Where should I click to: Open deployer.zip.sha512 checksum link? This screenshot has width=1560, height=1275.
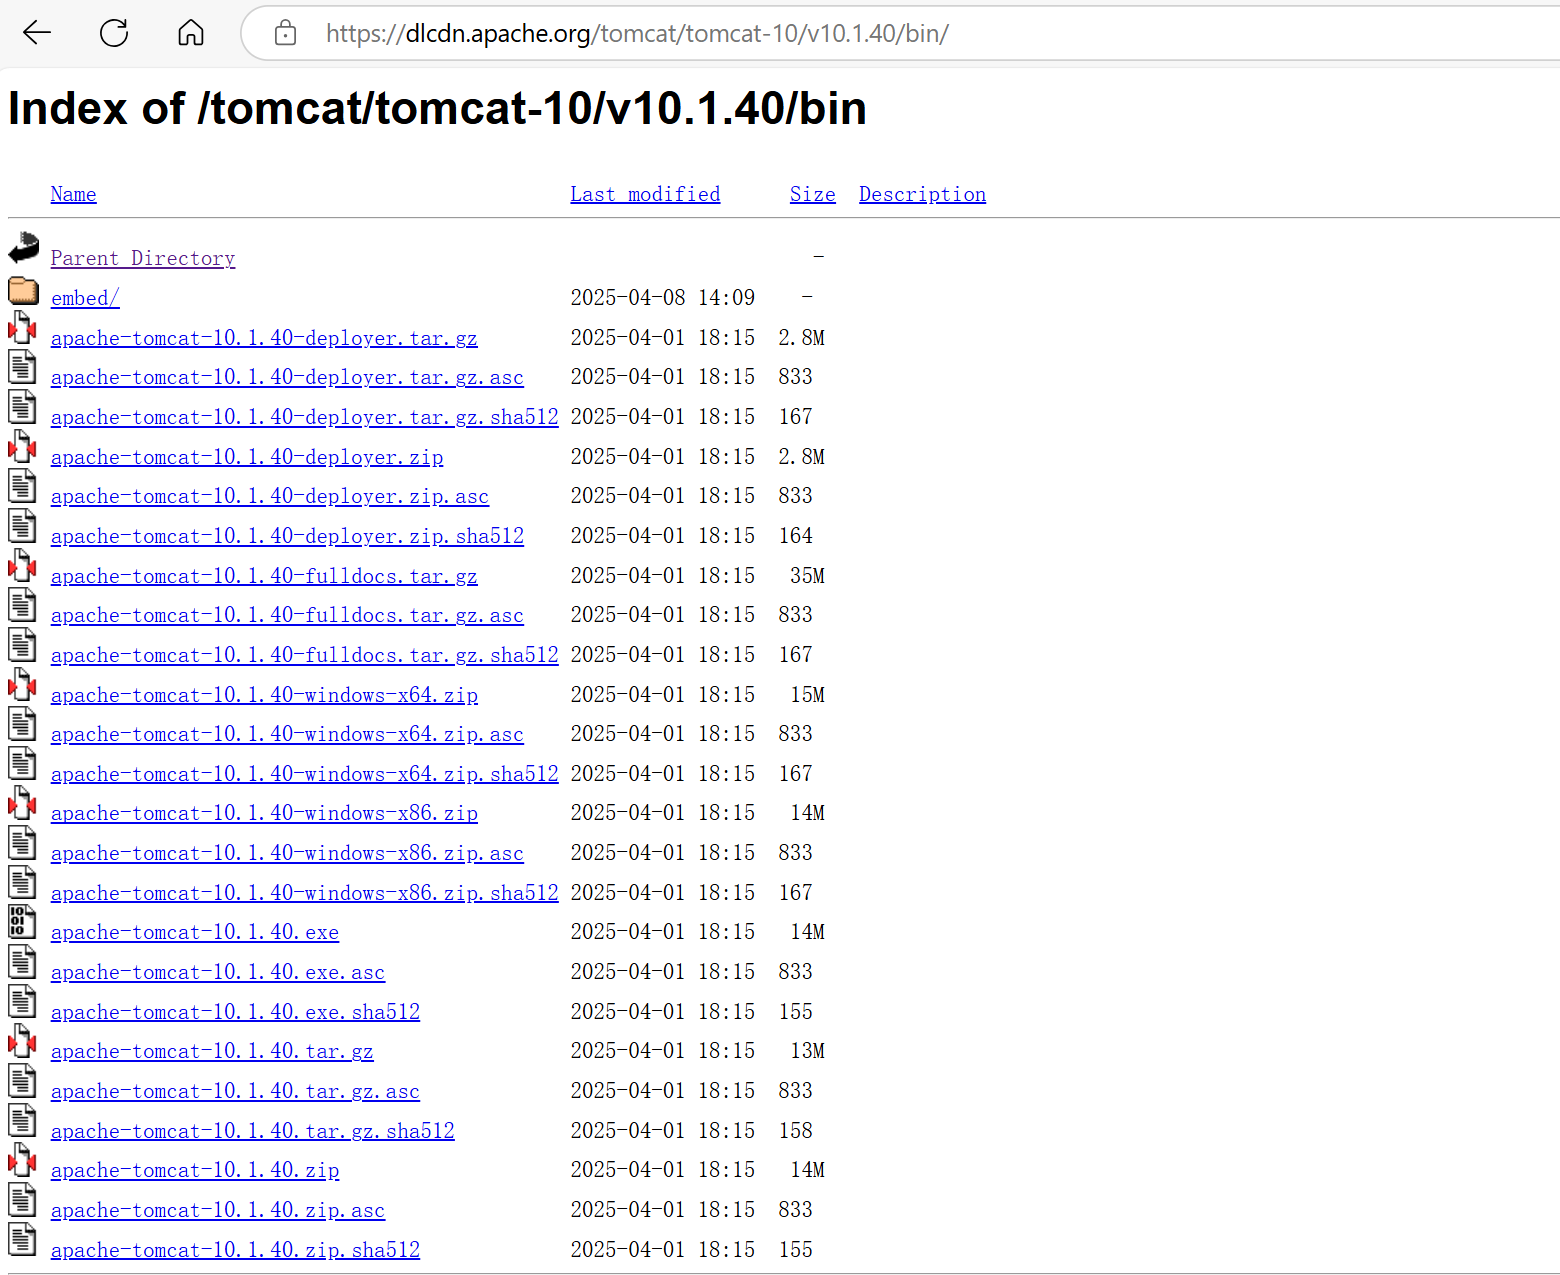(287, 536)
